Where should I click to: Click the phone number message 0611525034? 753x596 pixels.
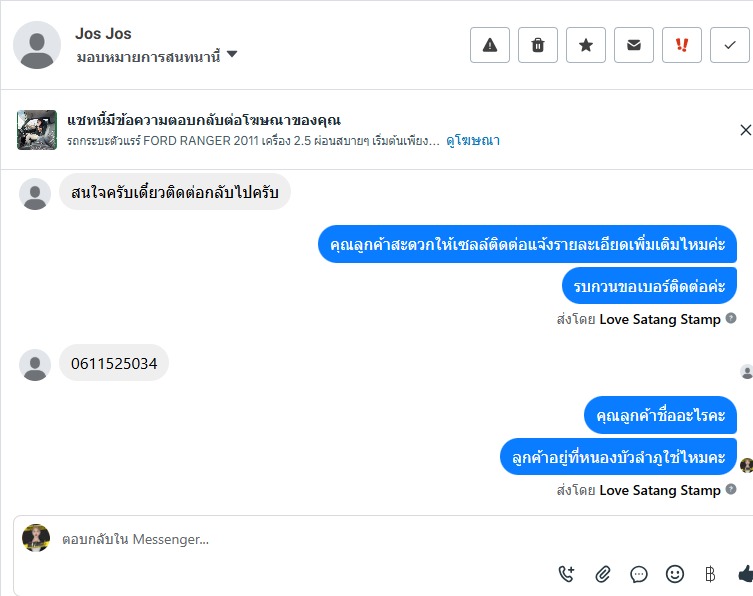tap(114, 364)
